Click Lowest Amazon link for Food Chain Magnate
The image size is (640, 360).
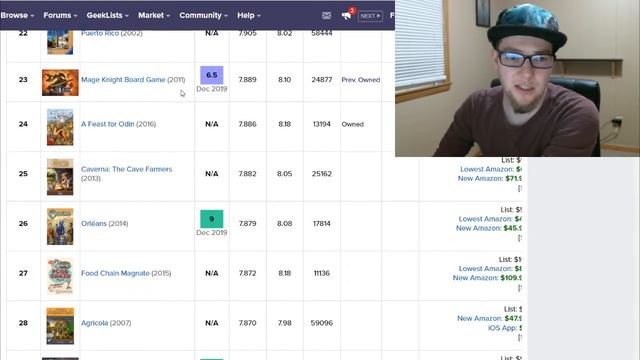(x=490, y=269)
